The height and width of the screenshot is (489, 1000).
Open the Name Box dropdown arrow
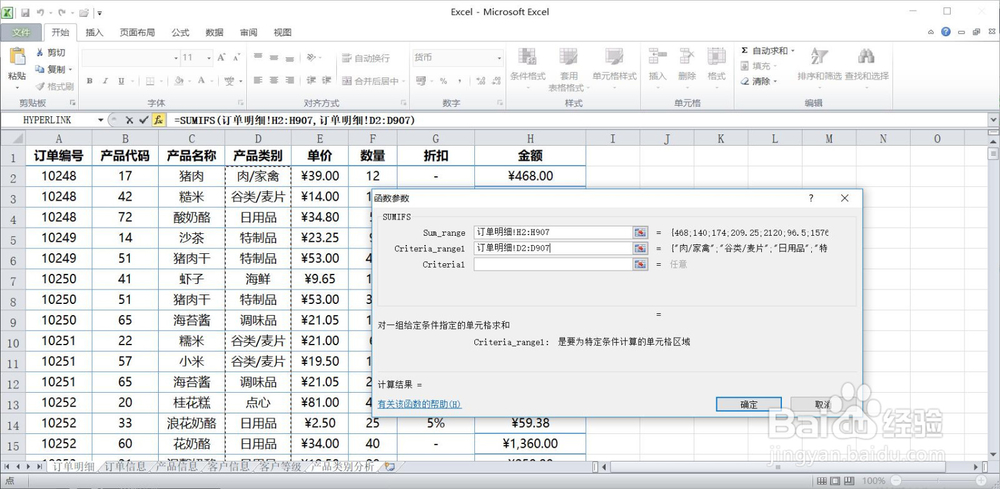point(101,120)
